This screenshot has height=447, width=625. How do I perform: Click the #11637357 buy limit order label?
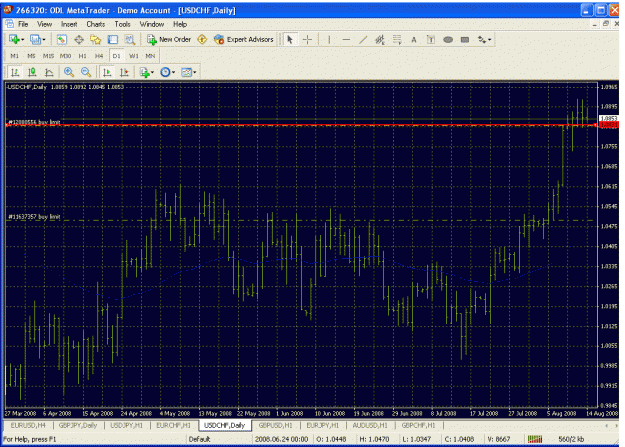(34, 217)
